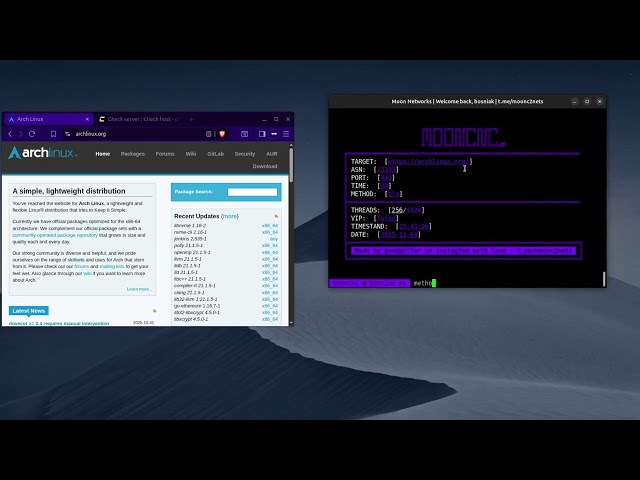This screenshot has height=480, width=640.
Task: Click the Brave wallet glasses icon
Action: point(274,134)
